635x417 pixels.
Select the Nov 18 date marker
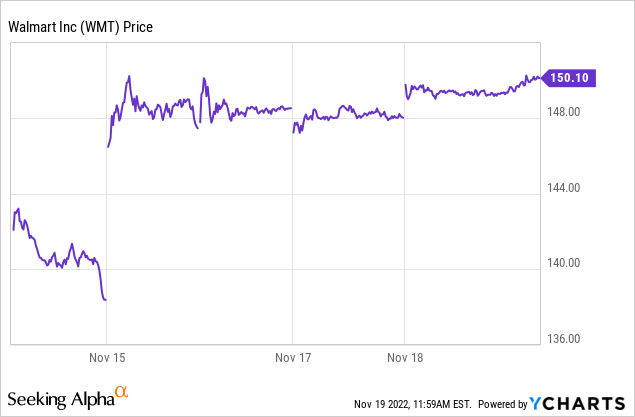(404, 357)
